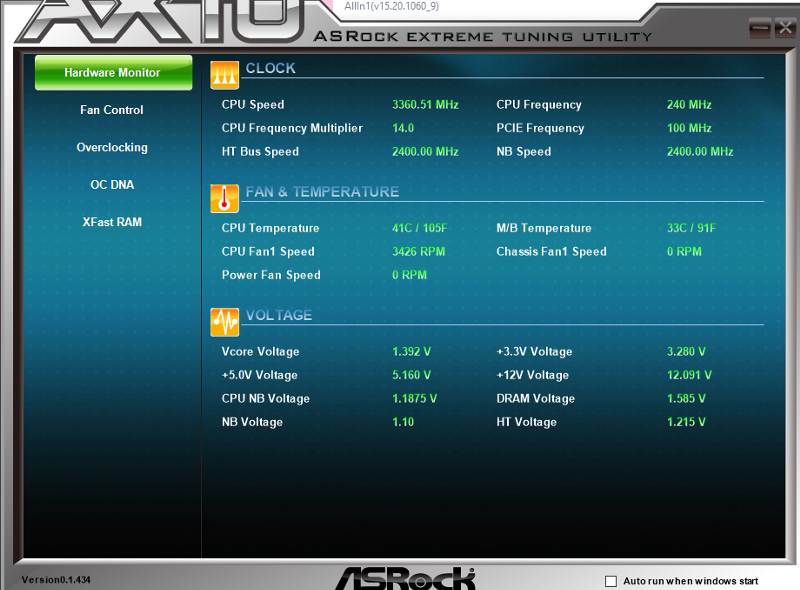Click the +3.3V Voltage label
The image size is (800, 590).
click(x=534, y=352)
